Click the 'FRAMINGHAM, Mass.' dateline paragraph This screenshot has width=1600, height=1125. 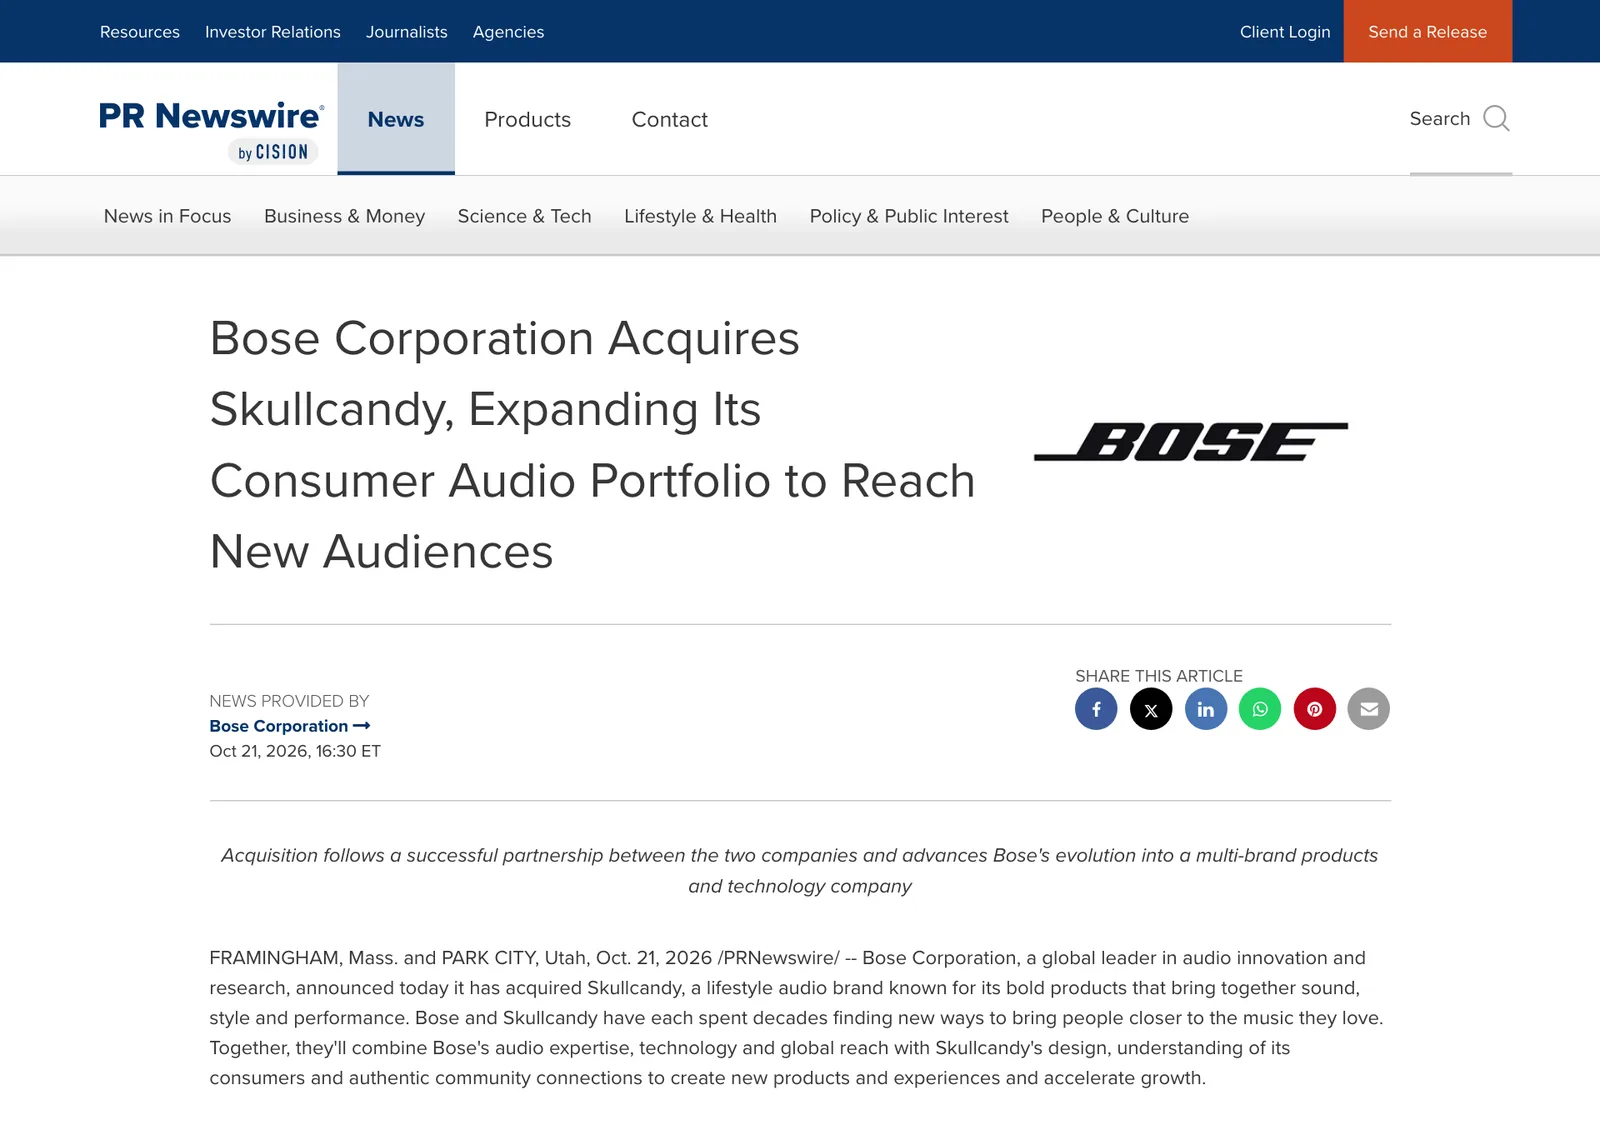tap(798, 1018)
